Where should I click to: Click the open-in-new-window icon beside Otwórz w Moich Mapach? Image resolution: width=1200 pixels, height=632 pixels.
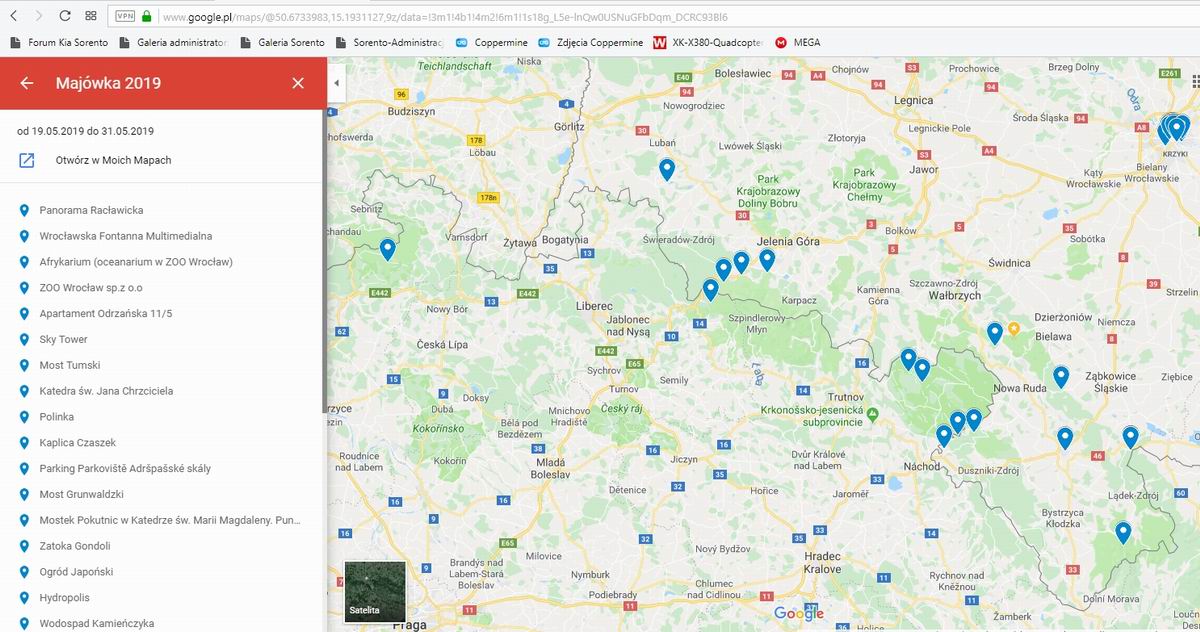pyautogui.click(x=27, y=160)
